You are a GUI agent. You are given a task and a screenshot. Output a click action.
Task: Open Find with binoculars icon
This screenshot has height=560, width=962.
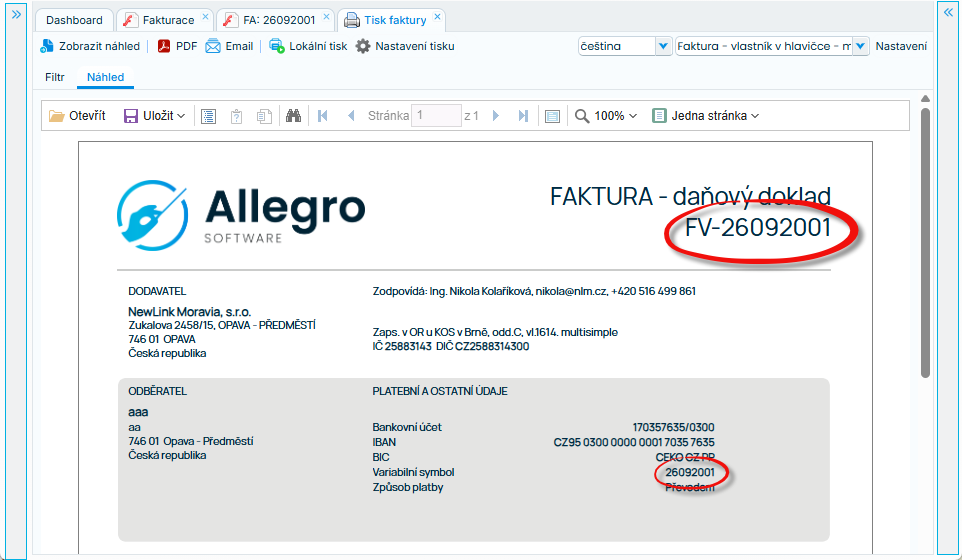tap(293, 116)
